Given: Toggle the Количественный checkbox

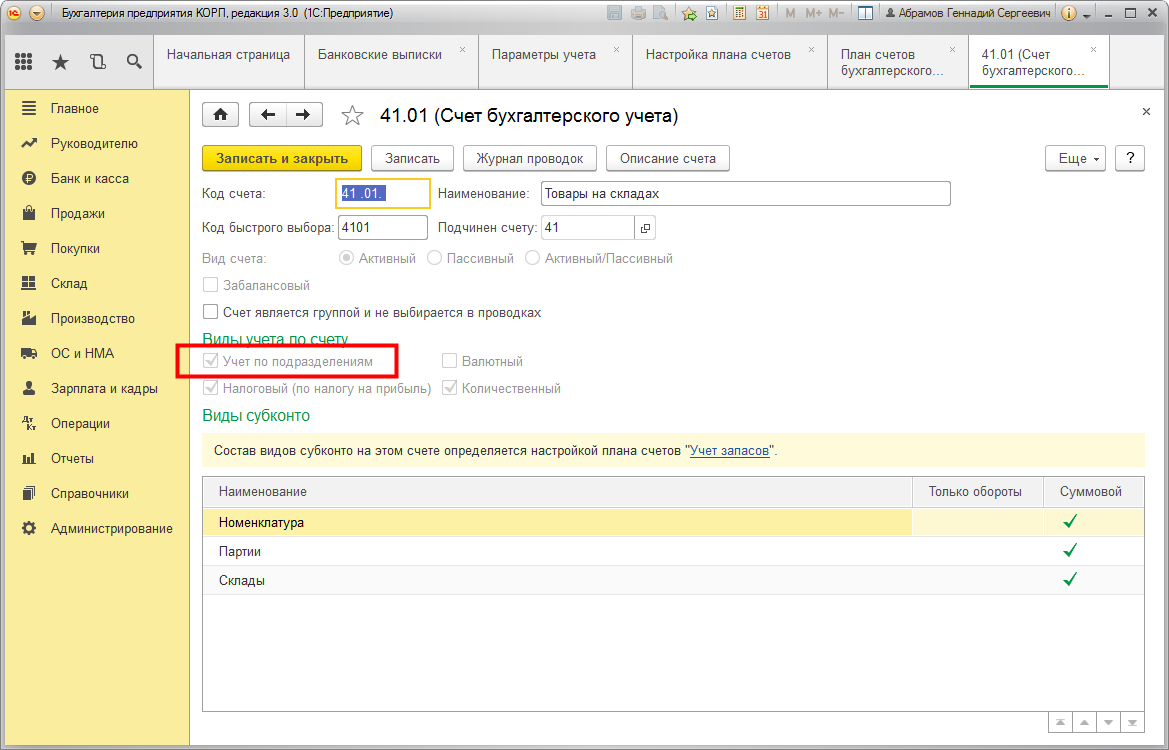Looking at the screenshot, I should (x=450, y=388).
